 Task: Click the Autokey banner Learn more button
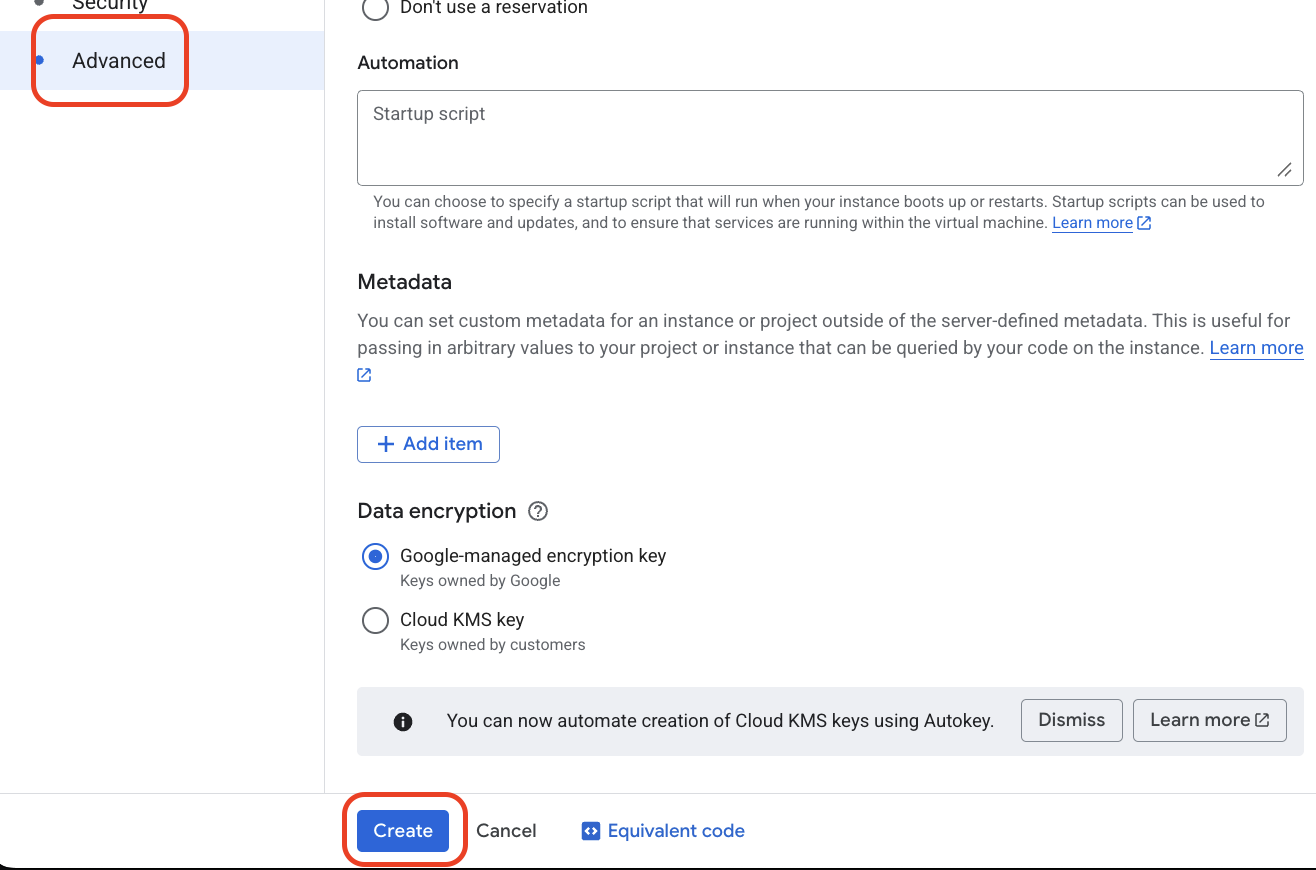(x=1209, y=720)
